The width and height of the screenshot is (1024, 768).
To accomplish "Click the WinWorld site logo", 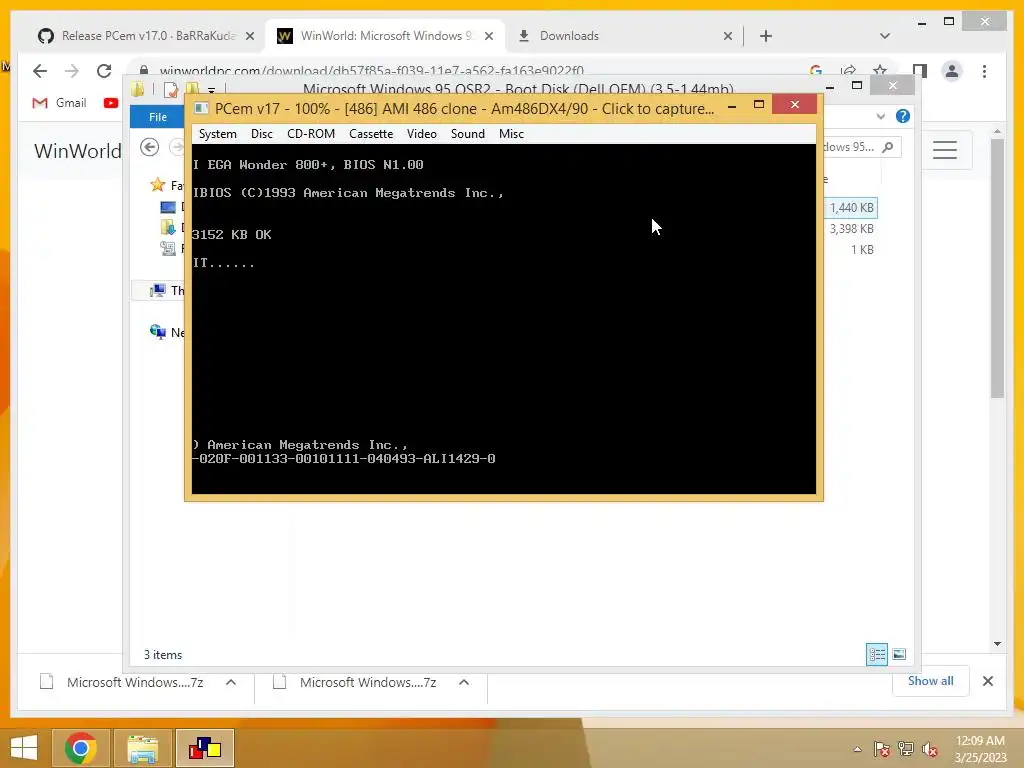I will tap(78, 151).
